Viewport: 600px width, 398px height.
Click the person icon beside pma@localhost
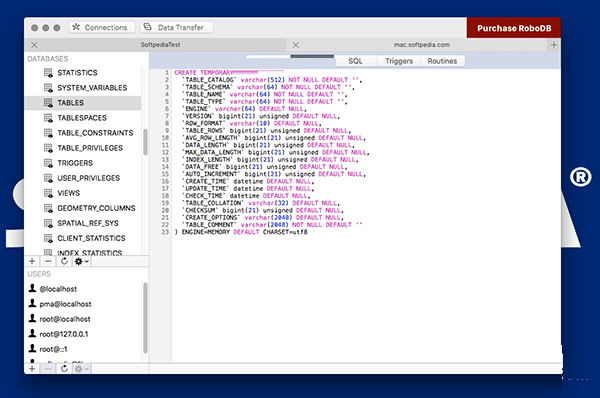coord(33,303)
